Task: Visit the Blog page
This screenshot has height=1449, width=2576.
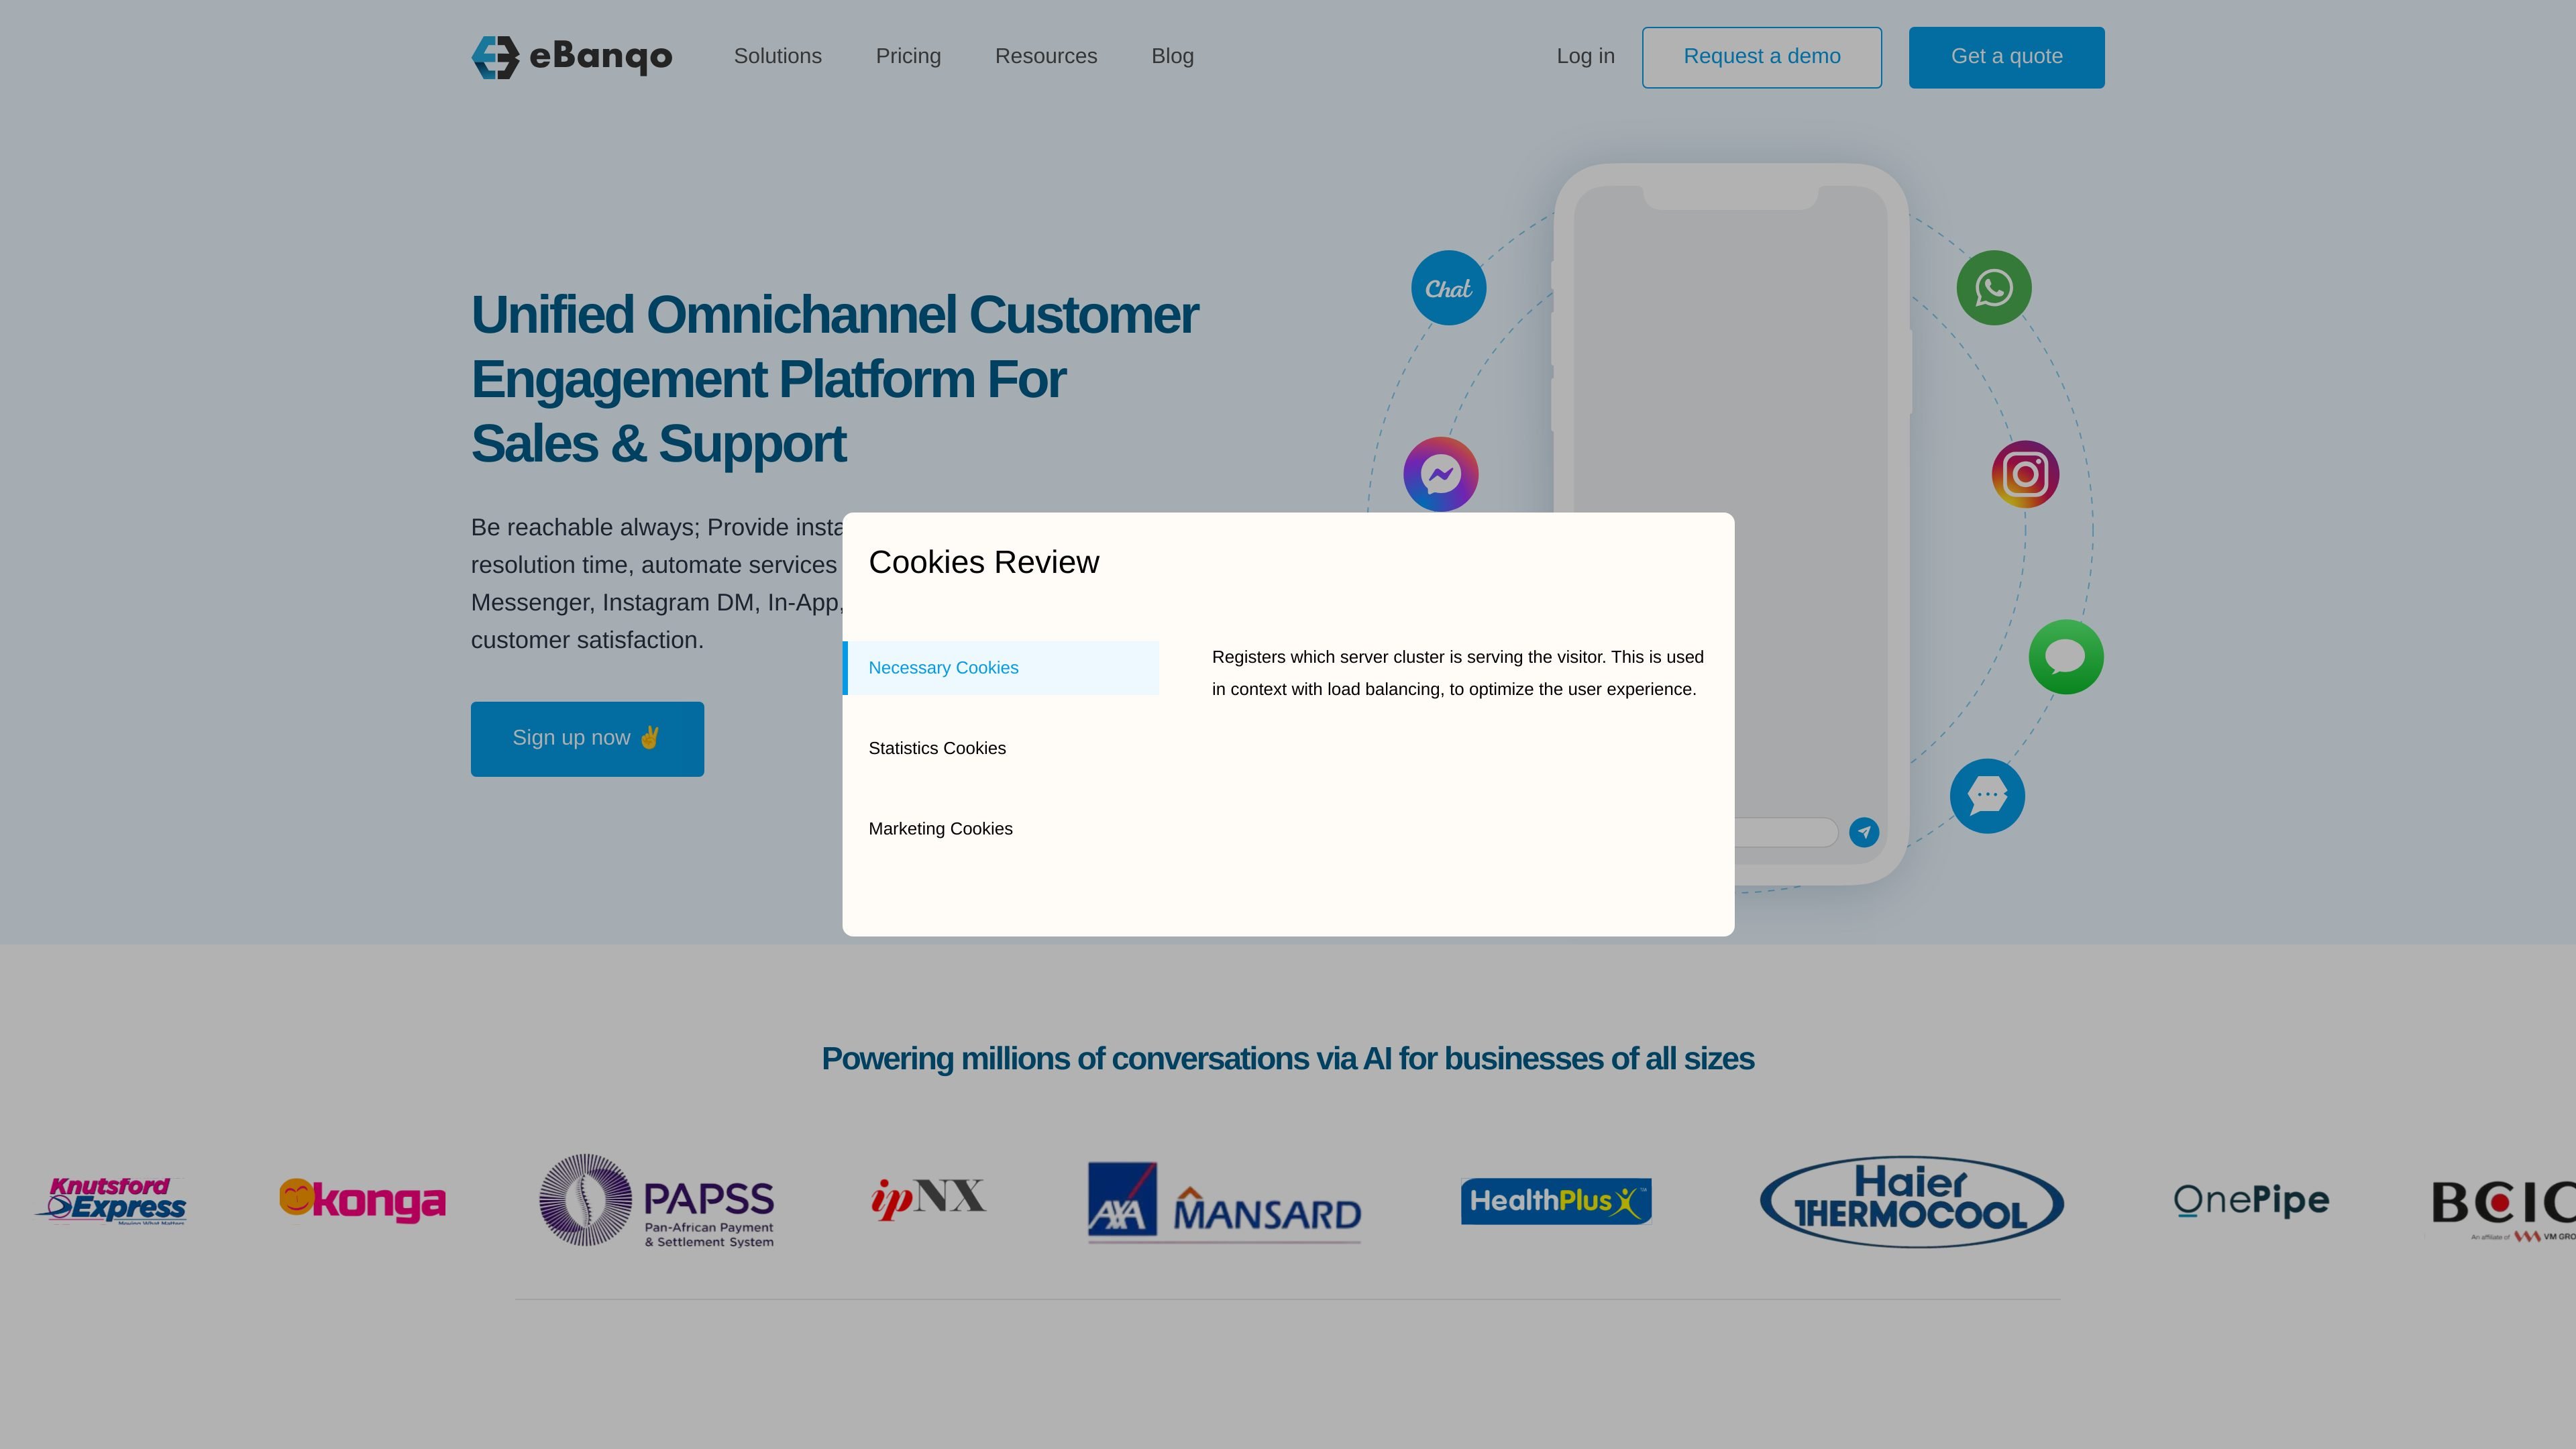Action: 1172,56
